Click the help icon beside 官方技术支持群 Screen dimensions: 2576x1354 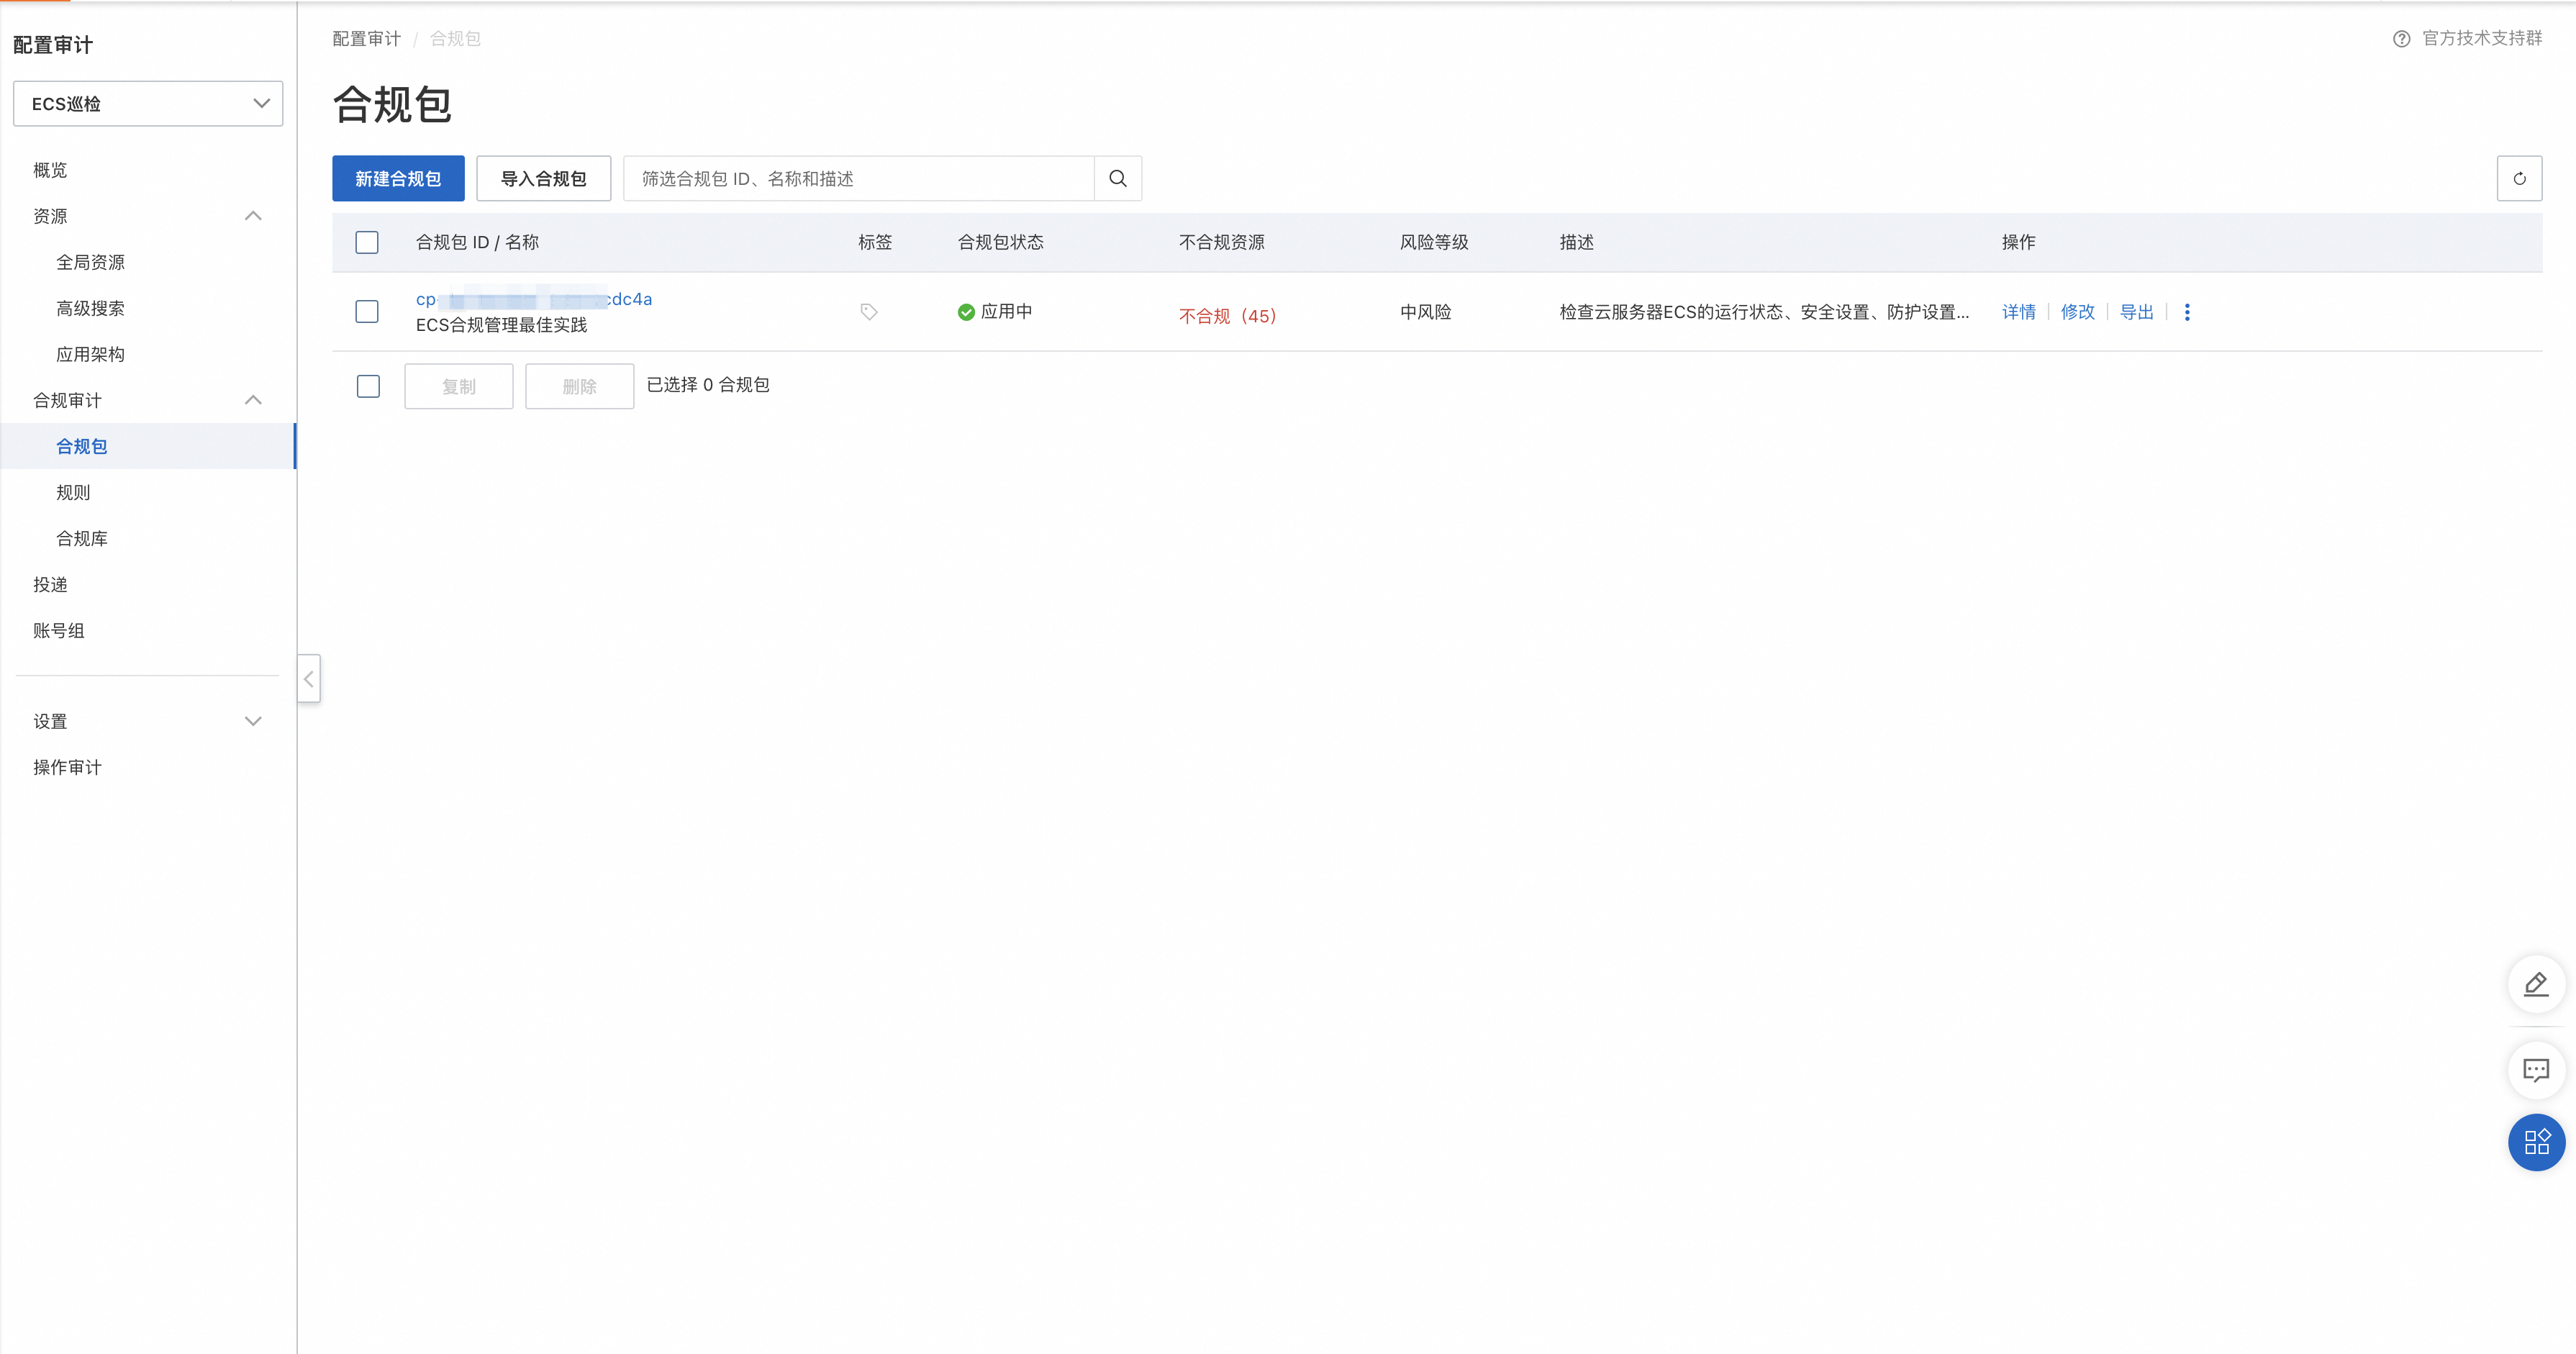2401,39
